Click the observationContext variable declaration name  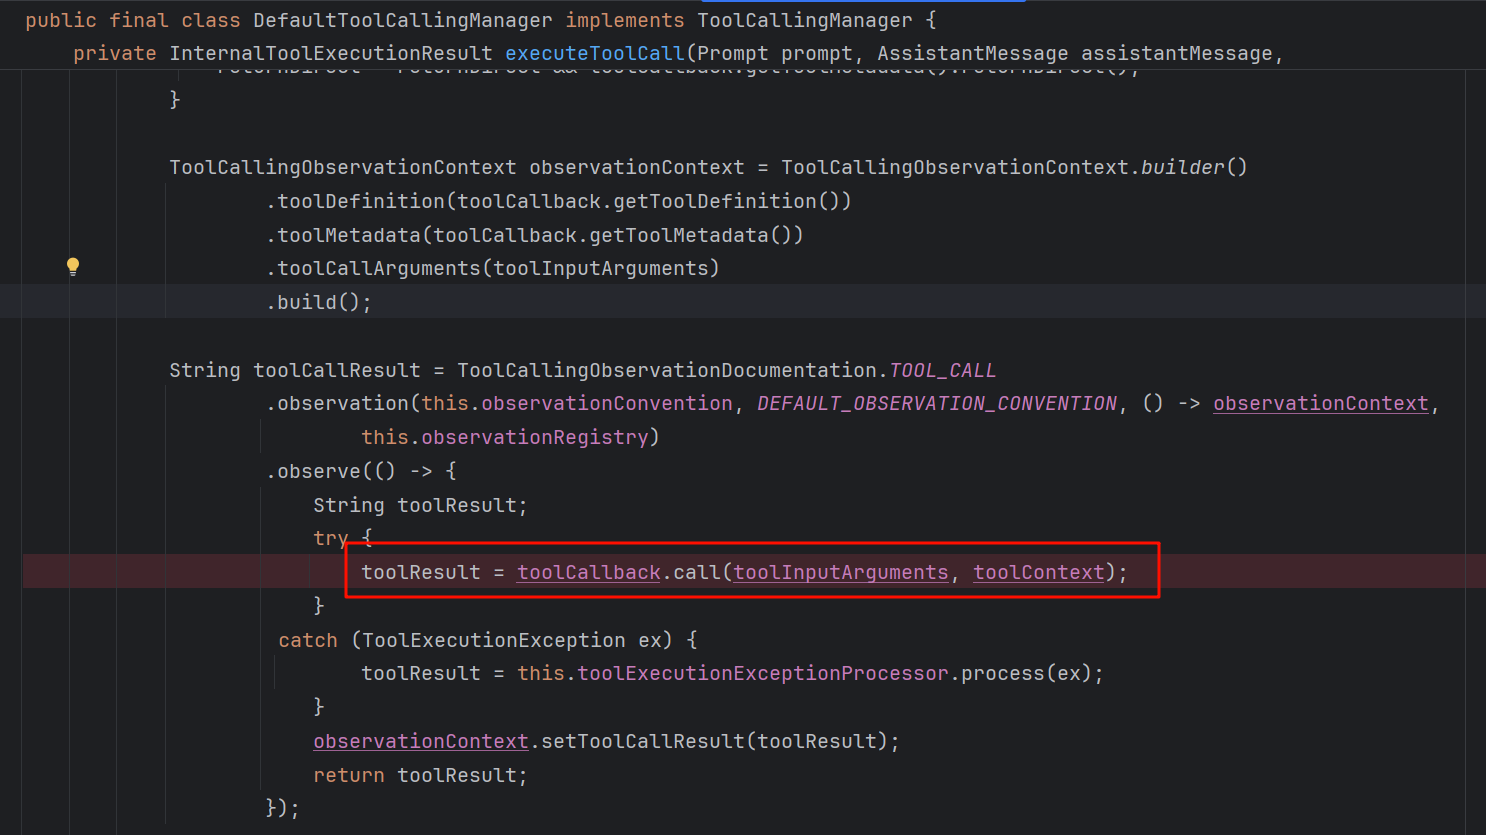click(x=637, y=167)
